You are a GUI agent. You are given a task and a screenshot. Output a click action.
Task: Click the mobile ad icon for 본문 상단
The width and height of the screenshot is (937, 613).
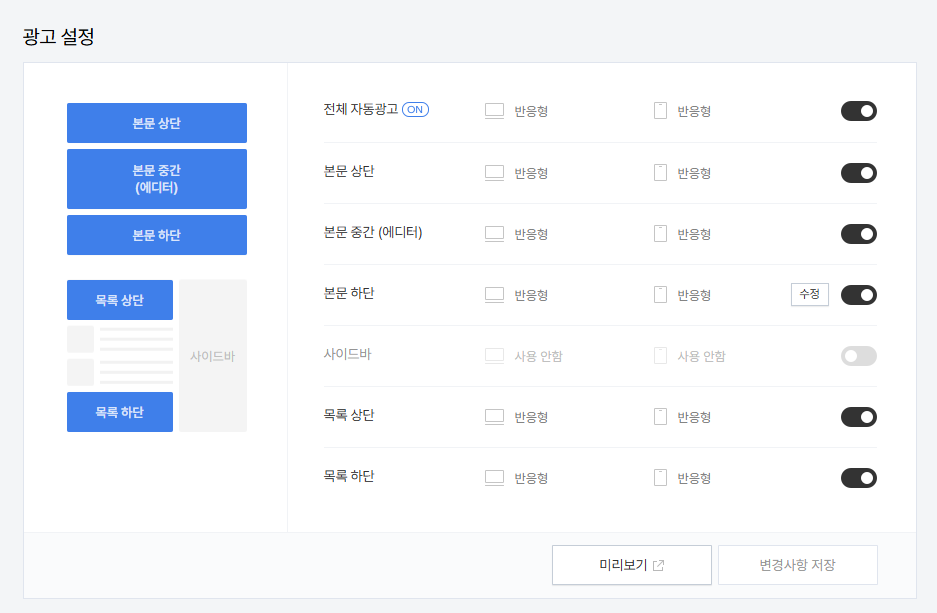(660, 172)
